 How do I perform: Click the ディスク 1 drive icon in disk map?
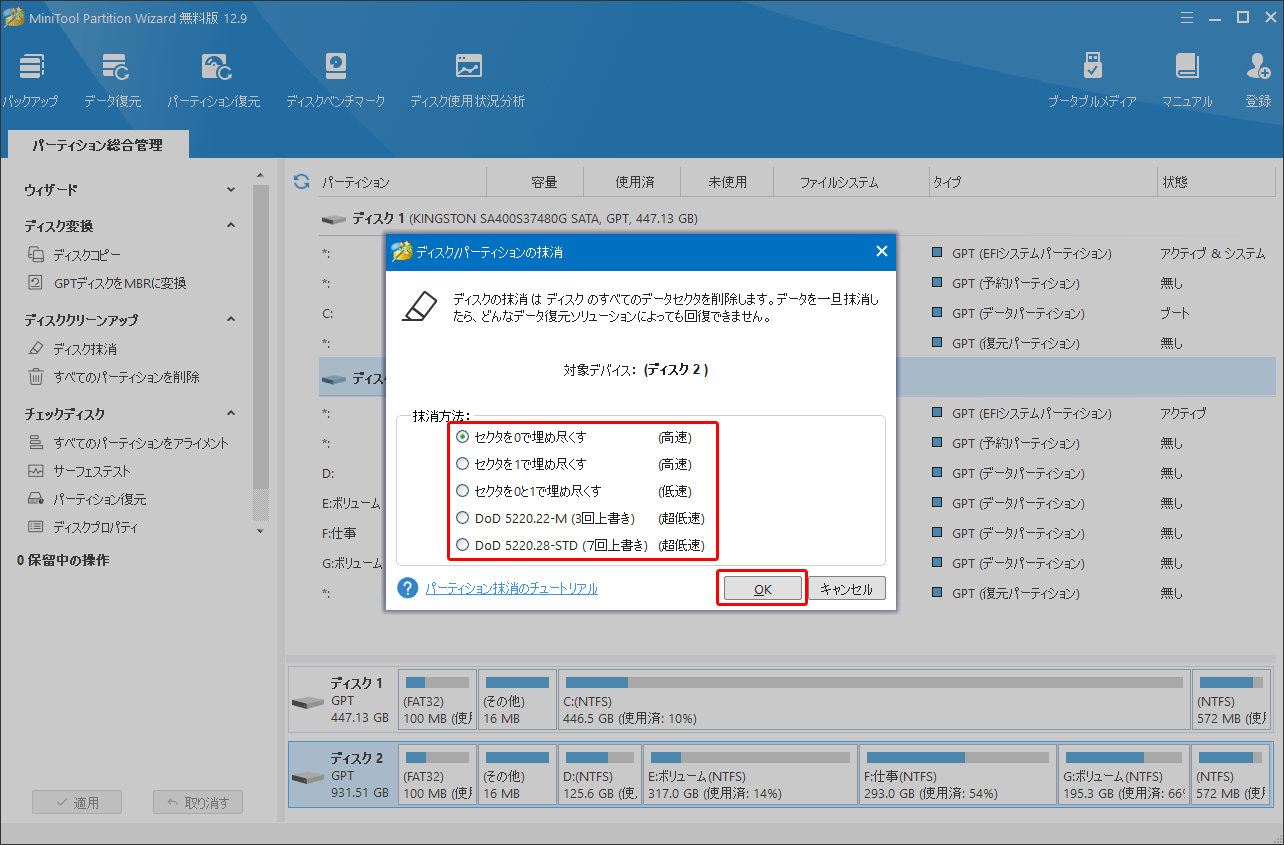click(x=307, y=701)
